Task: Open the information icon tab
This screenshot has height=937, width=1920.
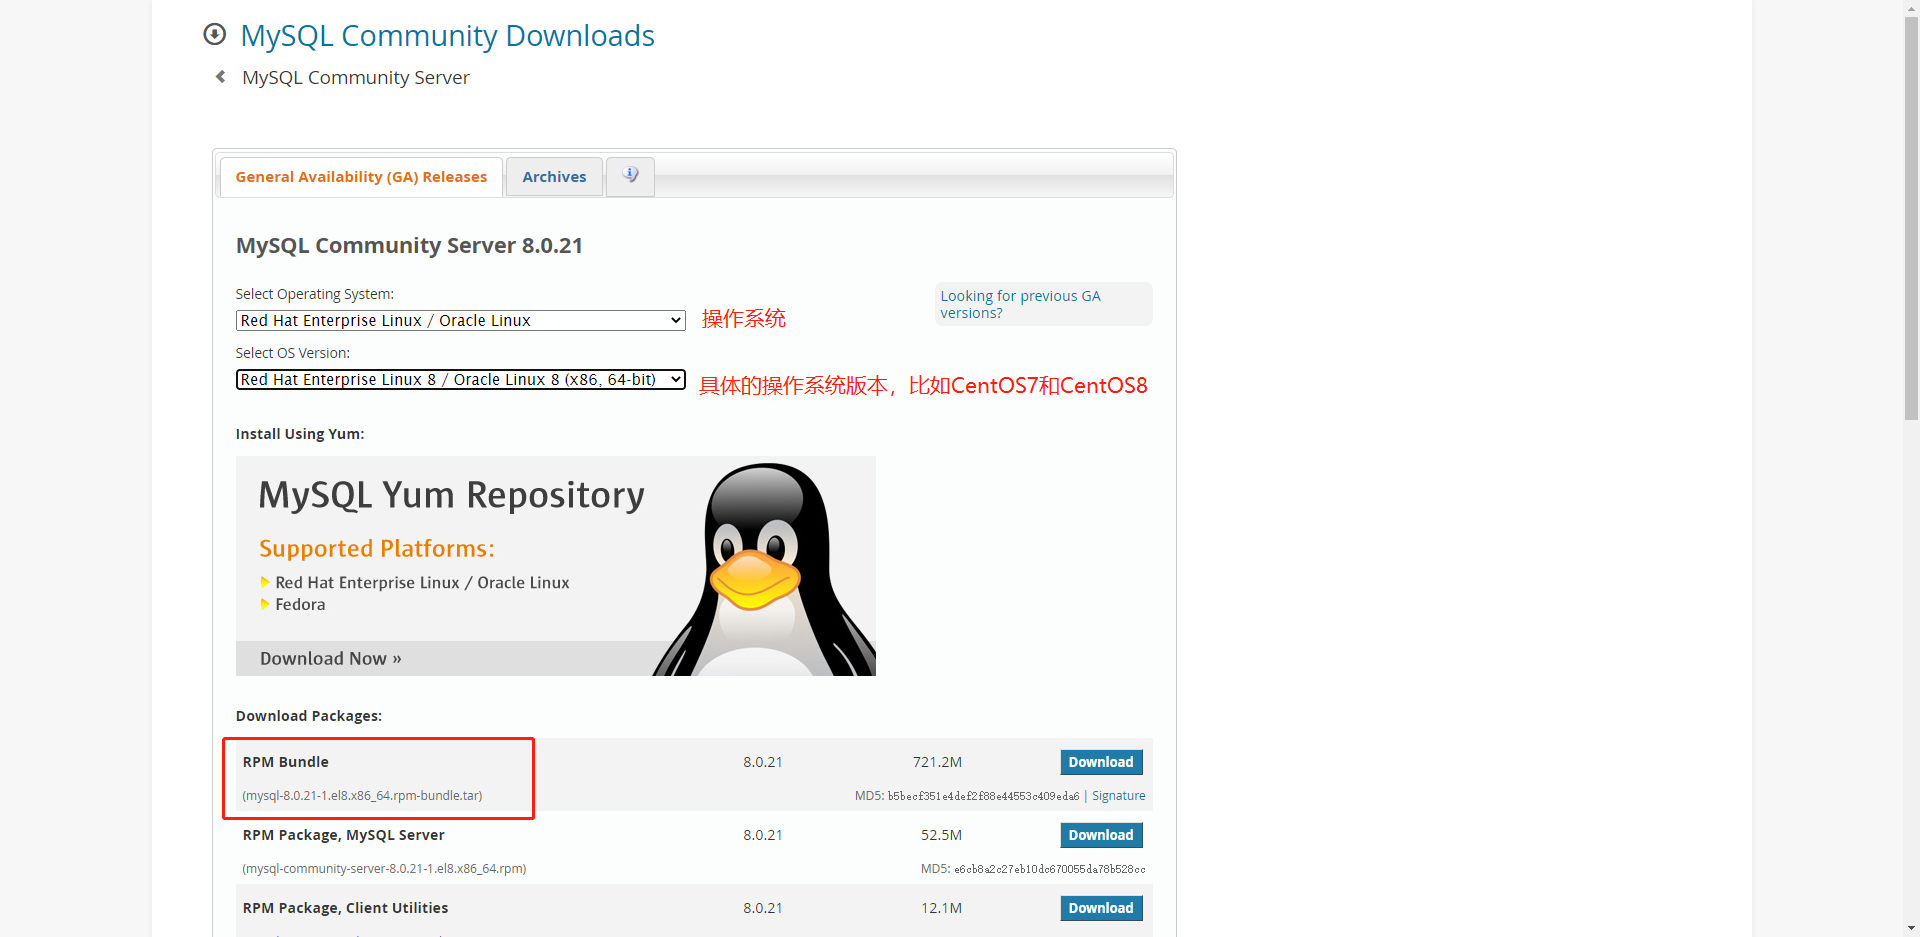Action: point(630,176)
